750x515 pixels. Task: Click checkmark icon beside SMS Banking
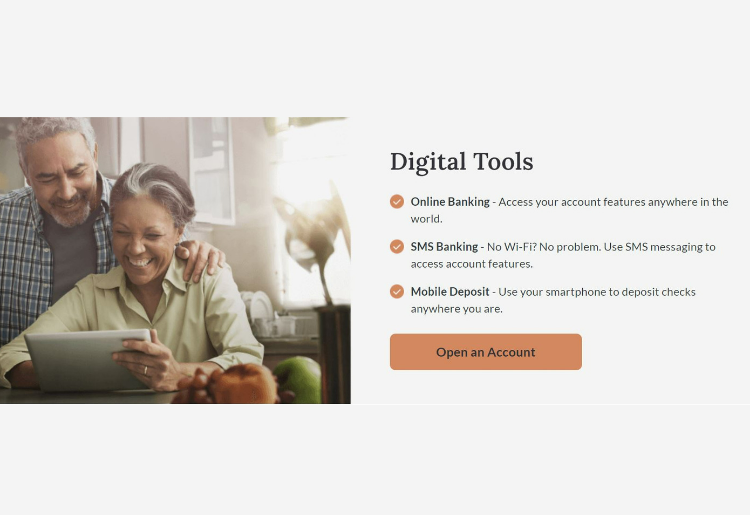point(397,247)
